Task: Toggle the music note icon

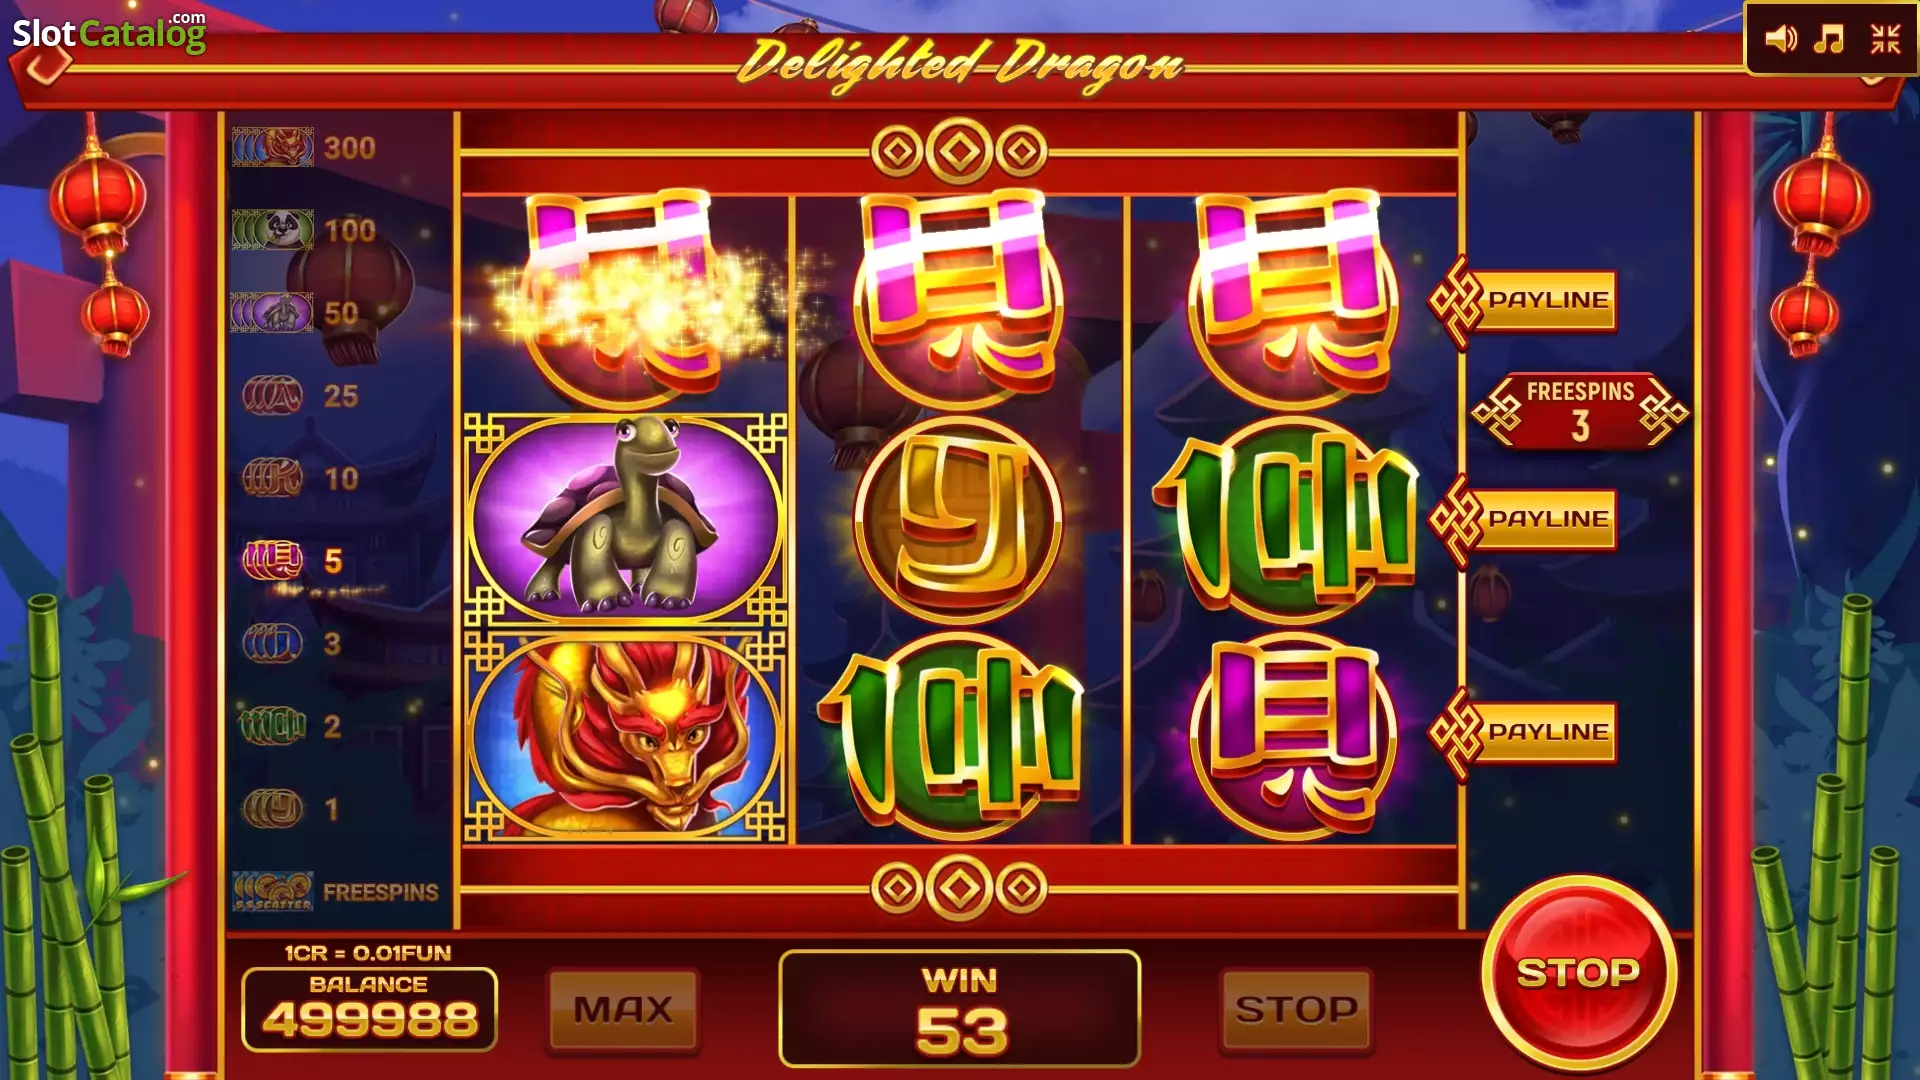Action: (1829, 39)
